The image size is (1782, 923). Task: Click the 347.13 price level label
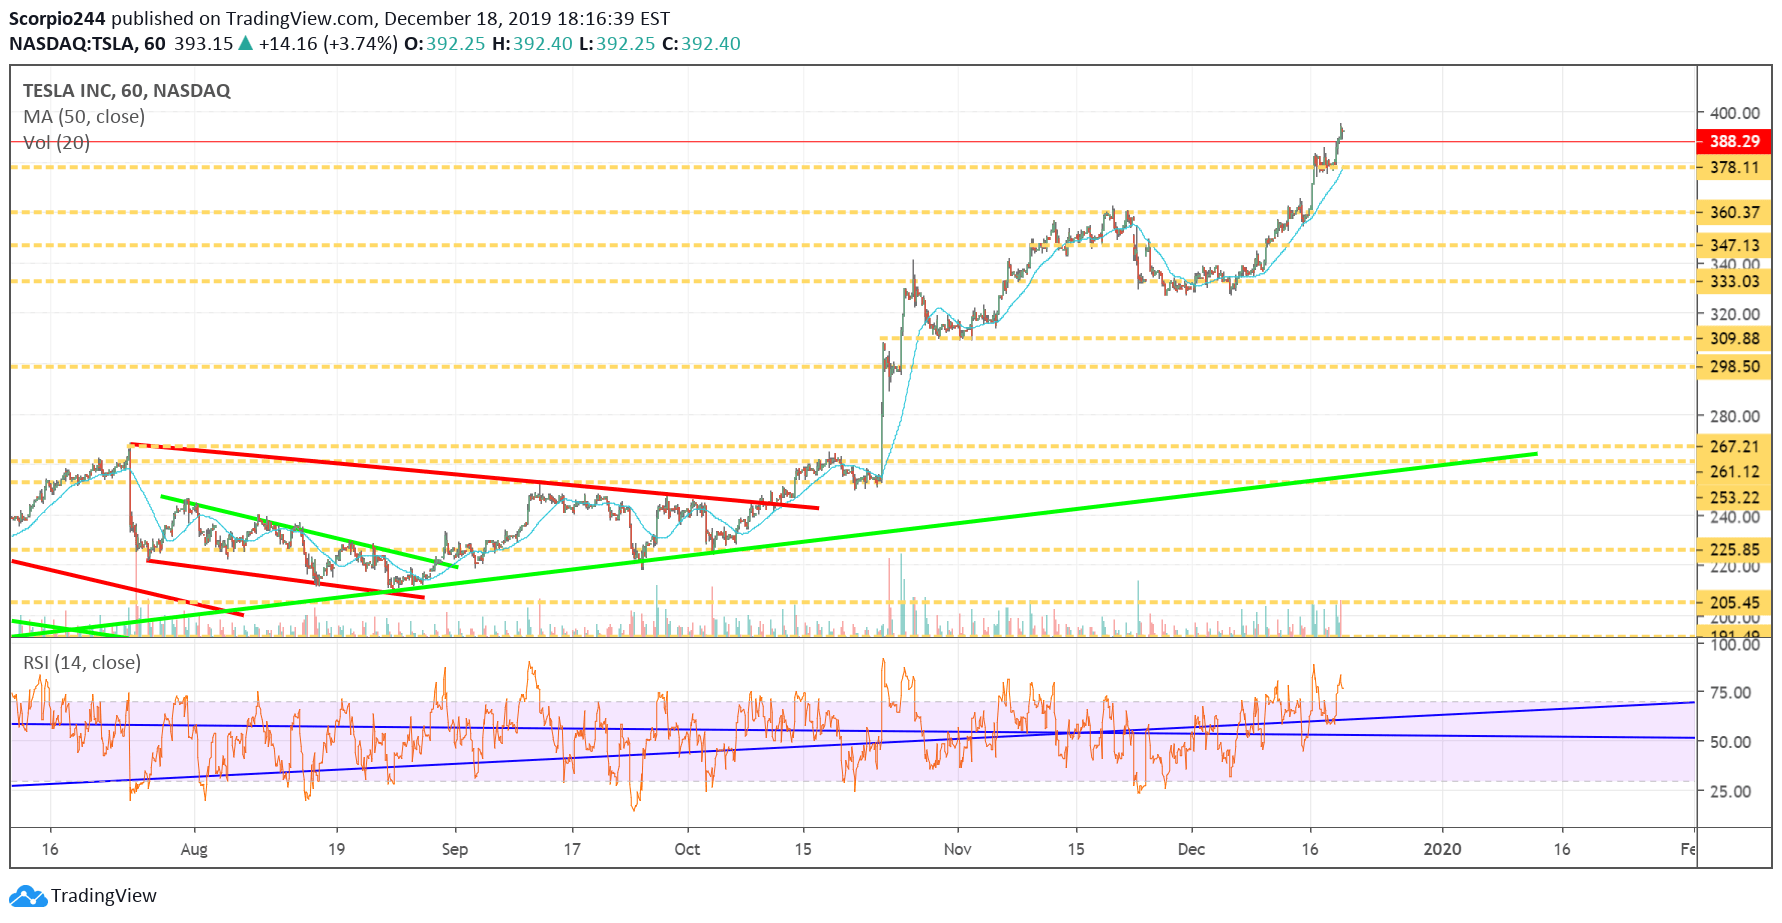click(x=1734, y=245)
